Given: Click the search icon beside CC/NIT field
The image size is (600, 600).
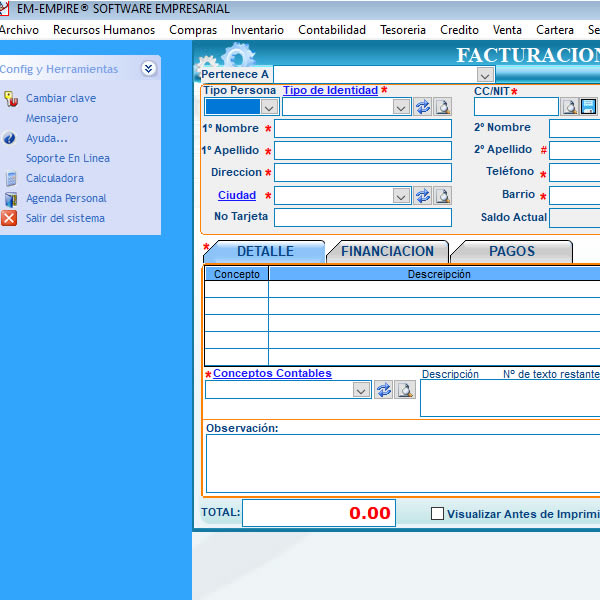Looking at the screenshot, I should (x=569, y=107).
